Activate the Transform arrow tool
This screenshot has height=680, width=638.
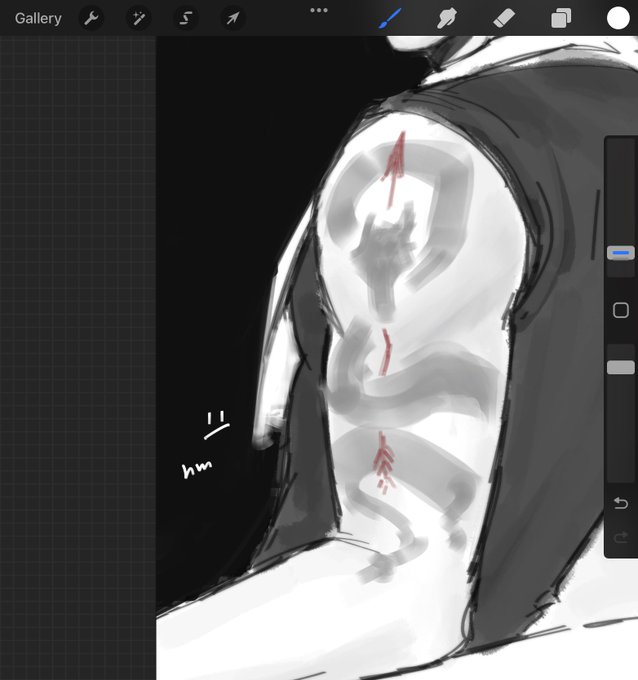(233, 18)
